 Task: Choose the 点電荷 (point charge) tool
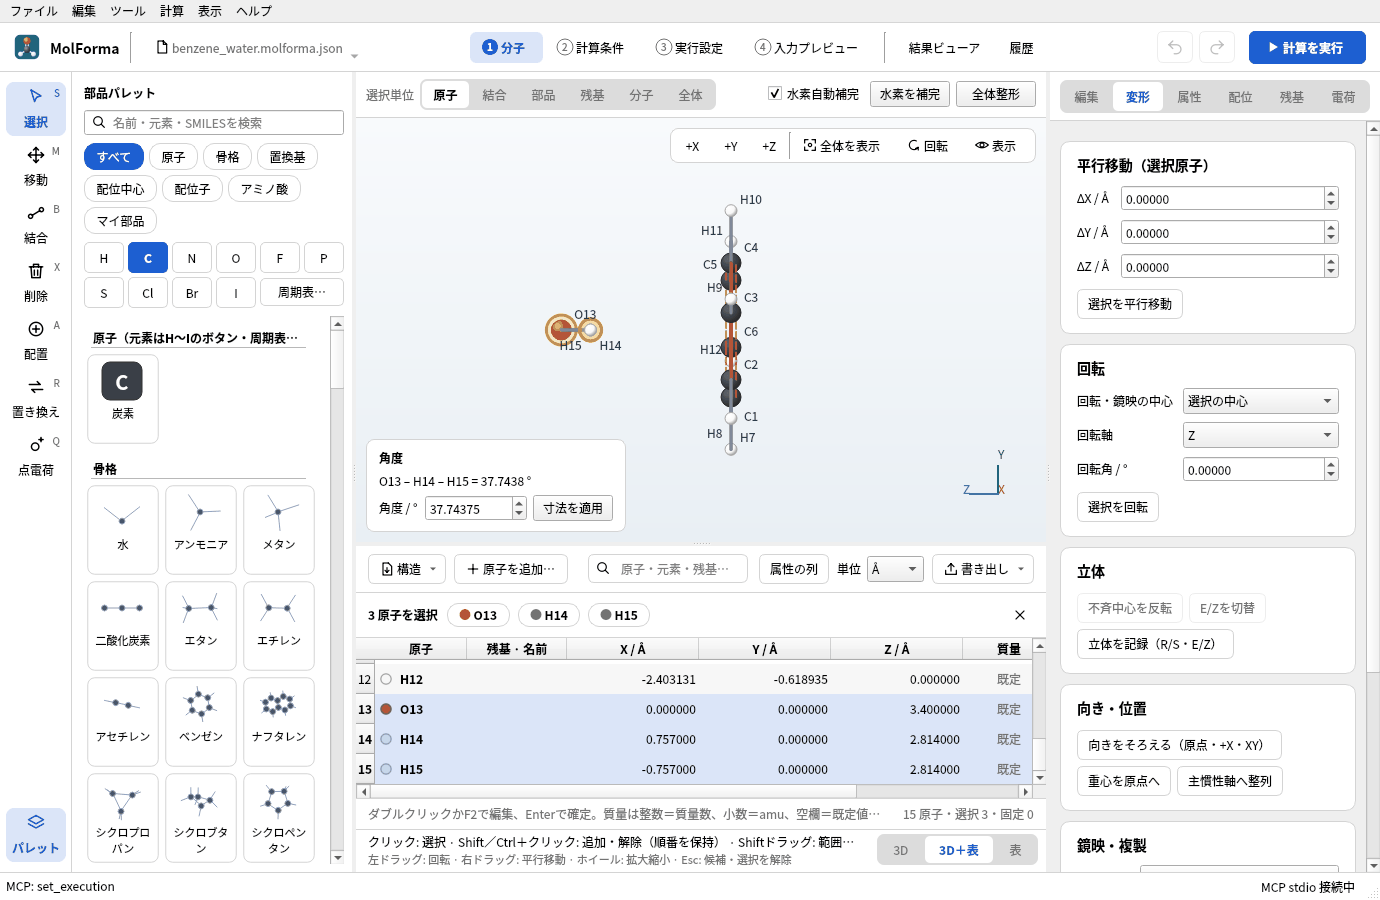click(x=36, y=456)
